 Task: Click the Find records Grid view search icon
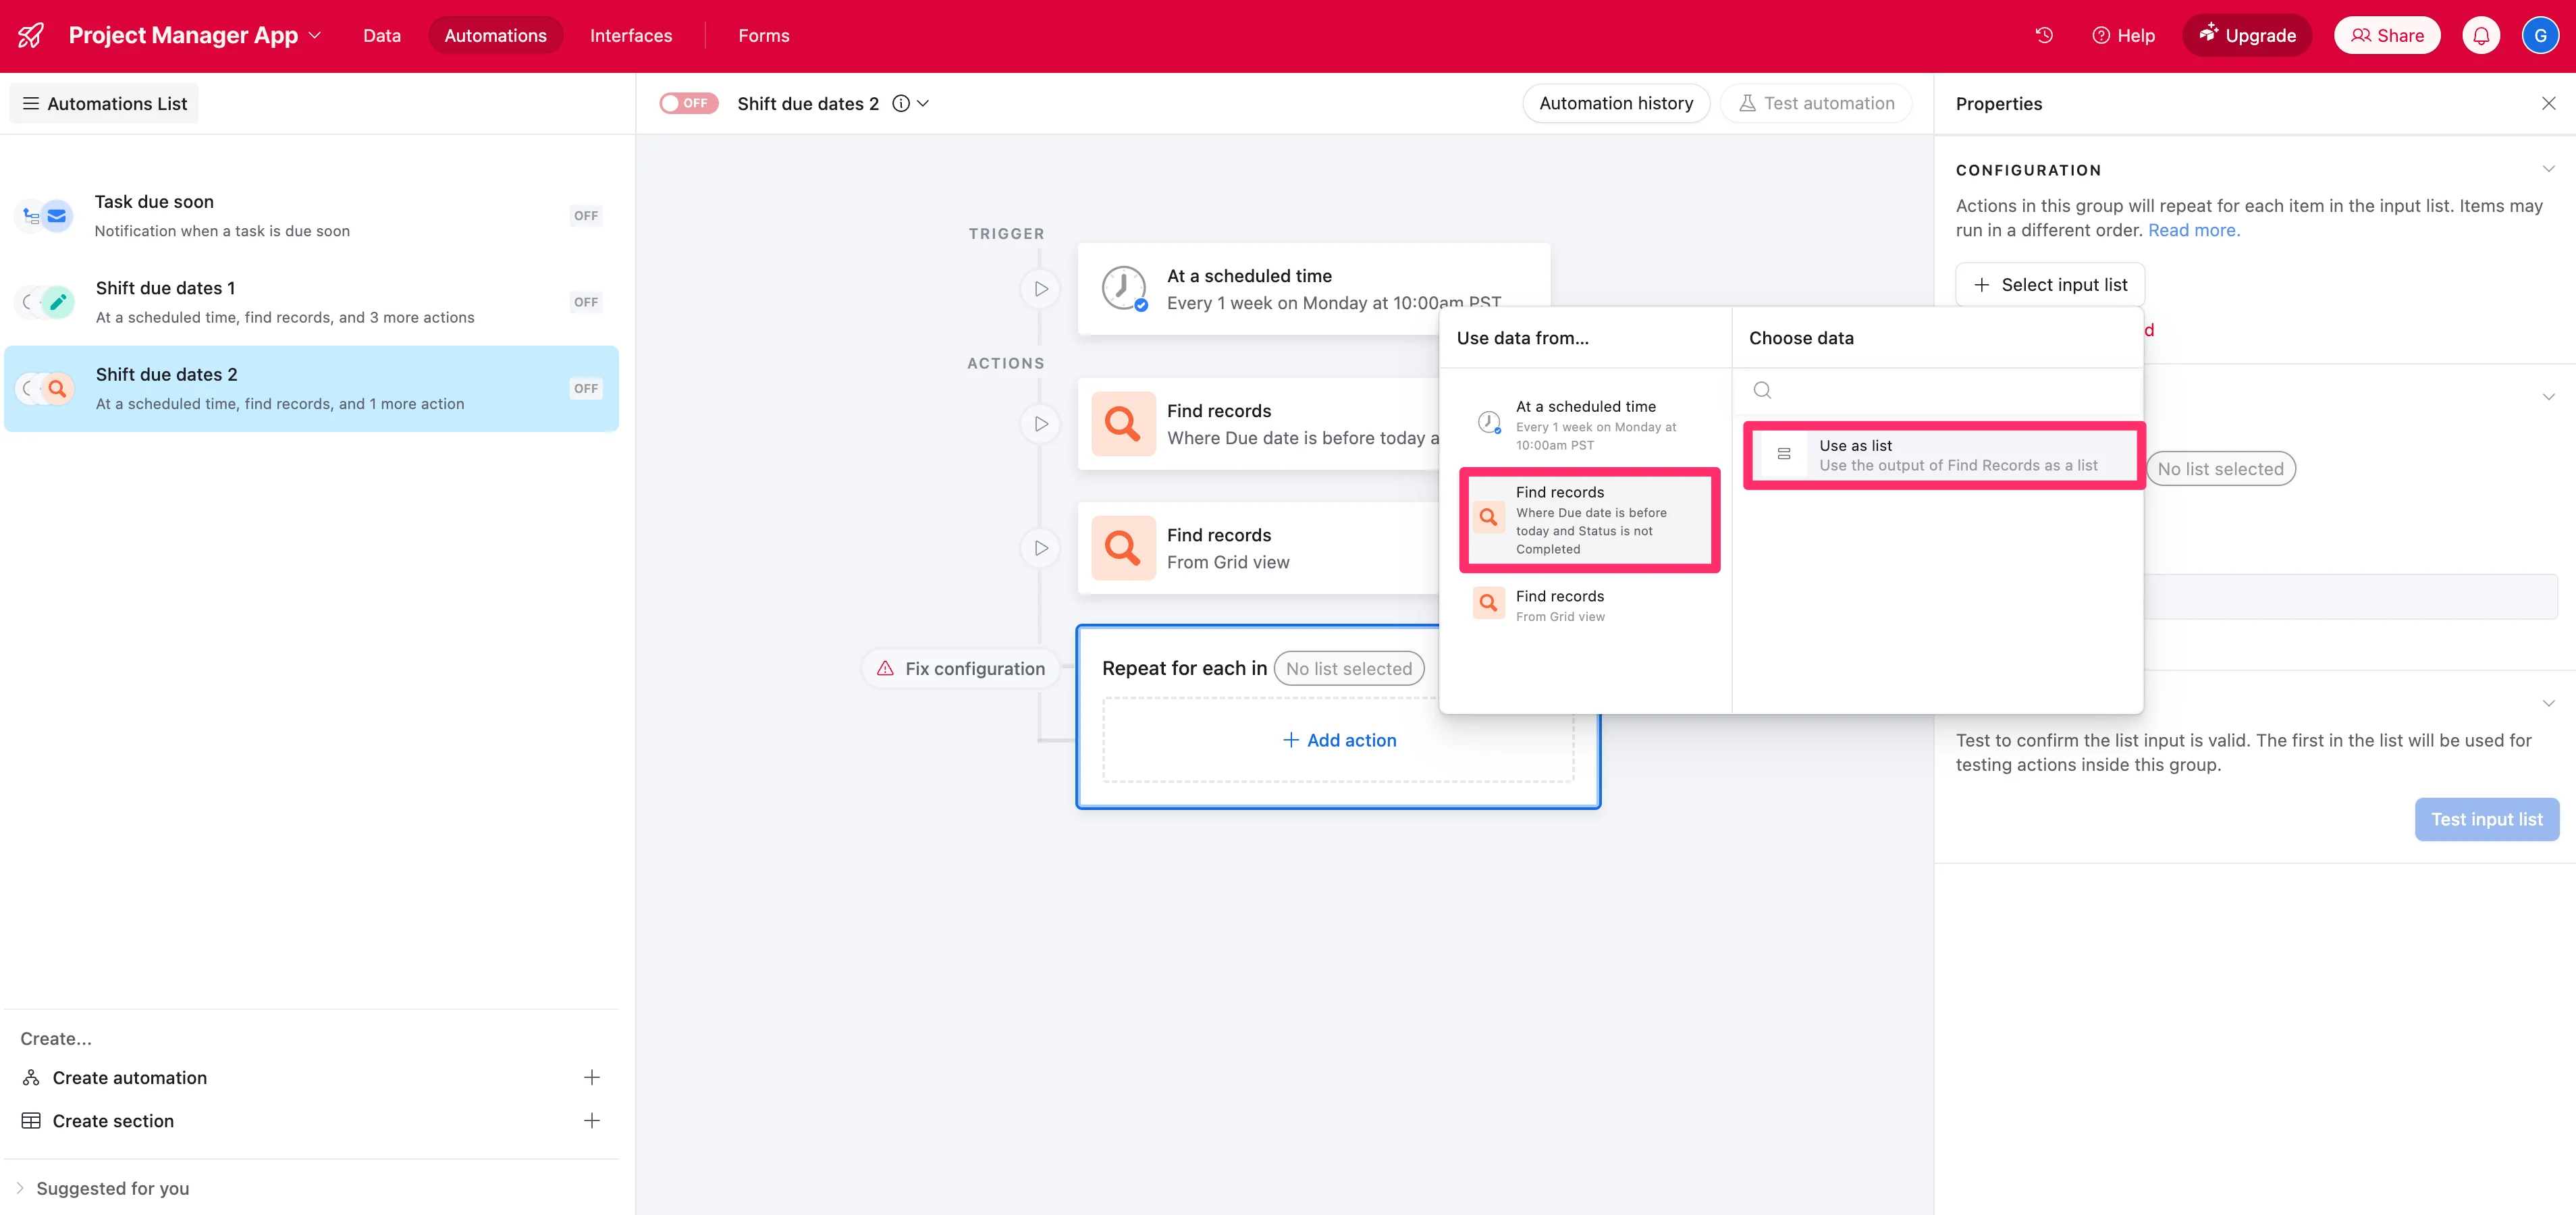point(1122,548)
